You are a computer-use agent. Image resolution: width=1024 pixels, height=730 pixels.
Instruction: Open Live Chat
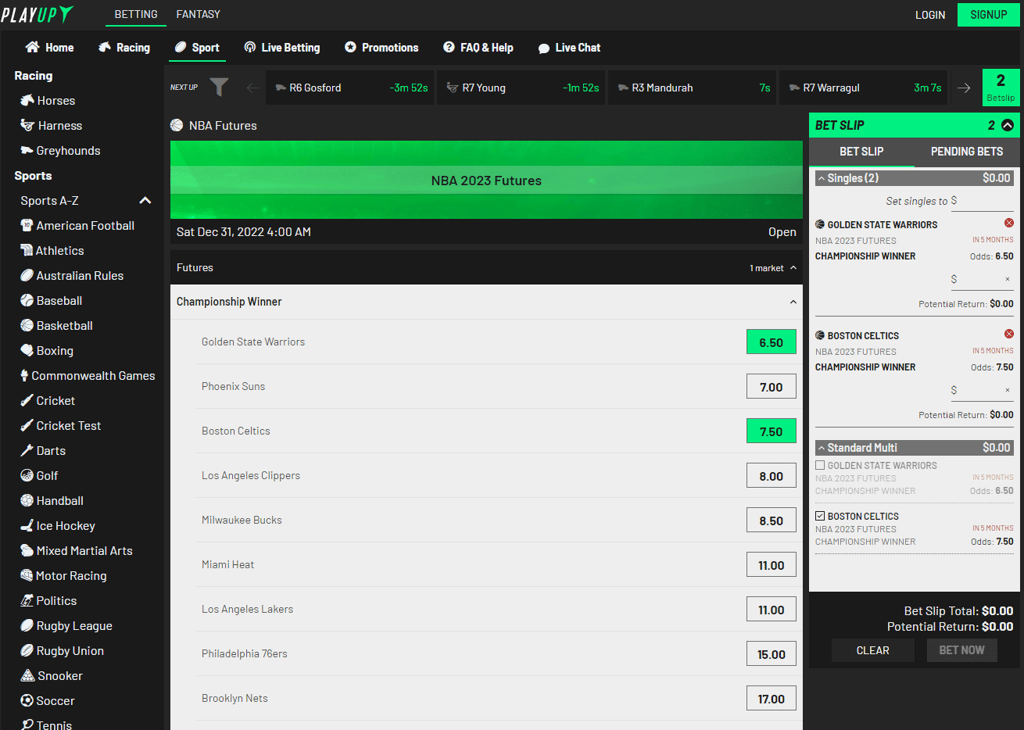(x=569, y=48)
